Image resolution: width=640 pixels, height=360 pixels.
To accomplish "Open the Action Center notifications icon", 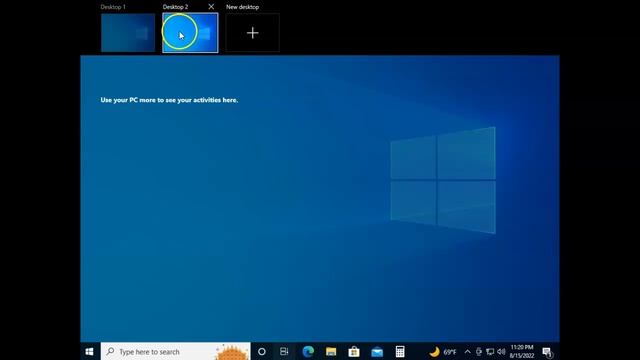I will [x=547, y=351].
